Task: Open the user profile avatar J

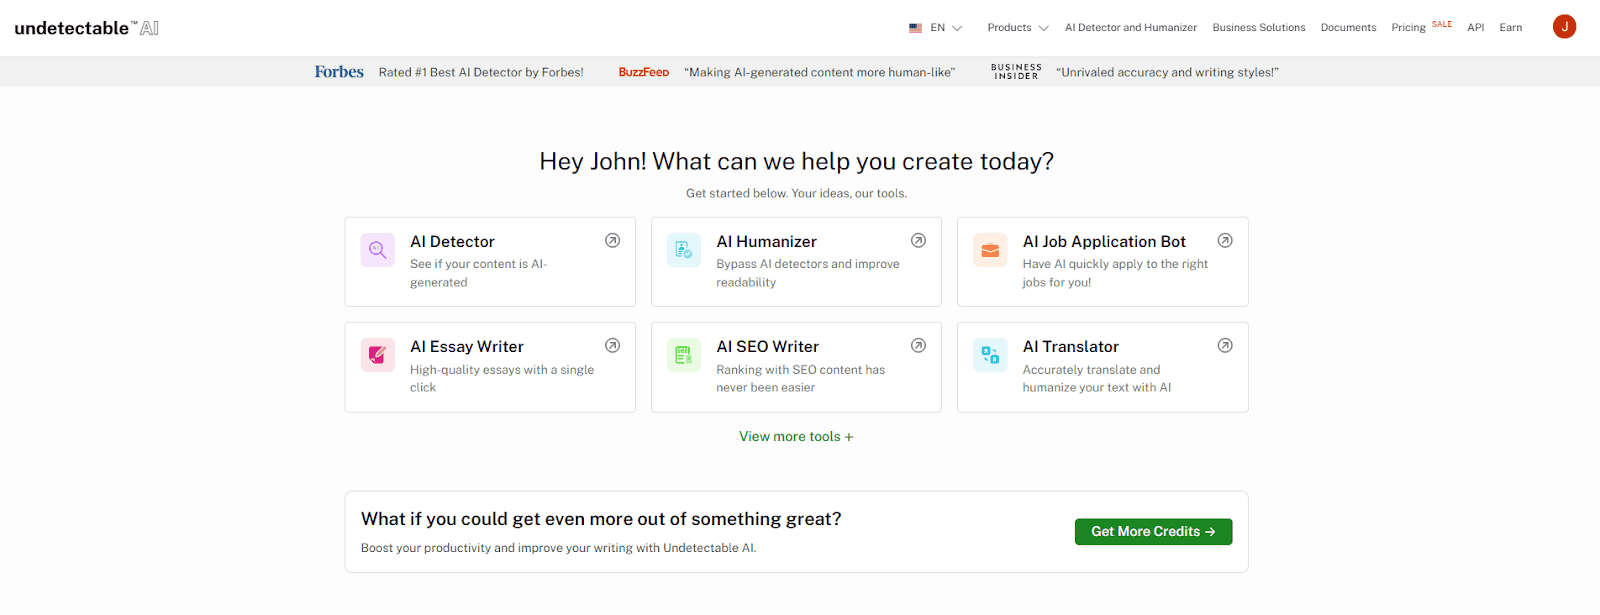Action: coord(1564,27)
